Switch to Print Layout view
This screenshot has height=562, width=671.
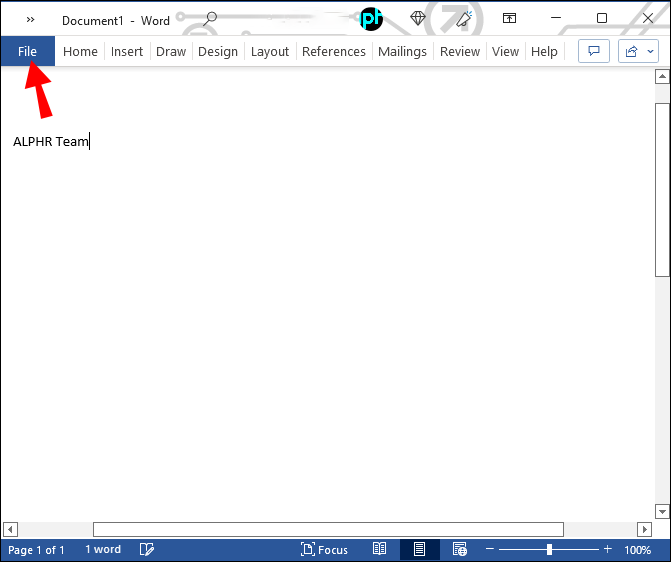pos(419,549)
